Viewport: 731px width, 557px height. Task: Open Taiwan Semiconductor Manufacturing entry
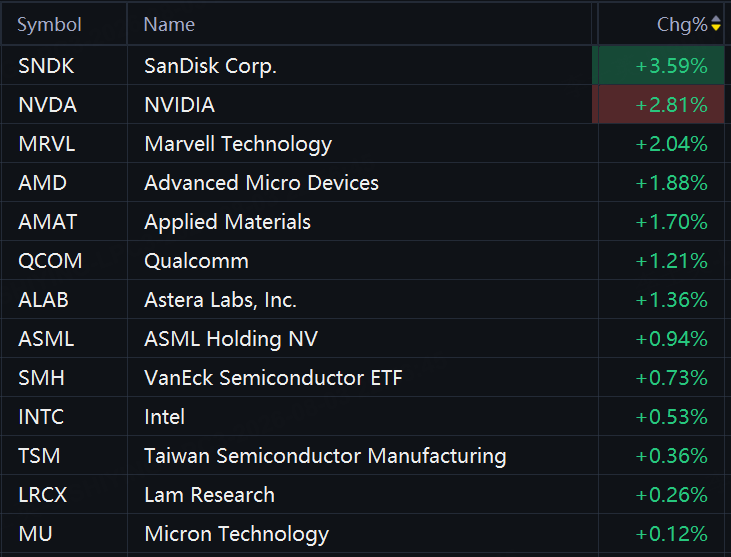[x=325, y=456]
